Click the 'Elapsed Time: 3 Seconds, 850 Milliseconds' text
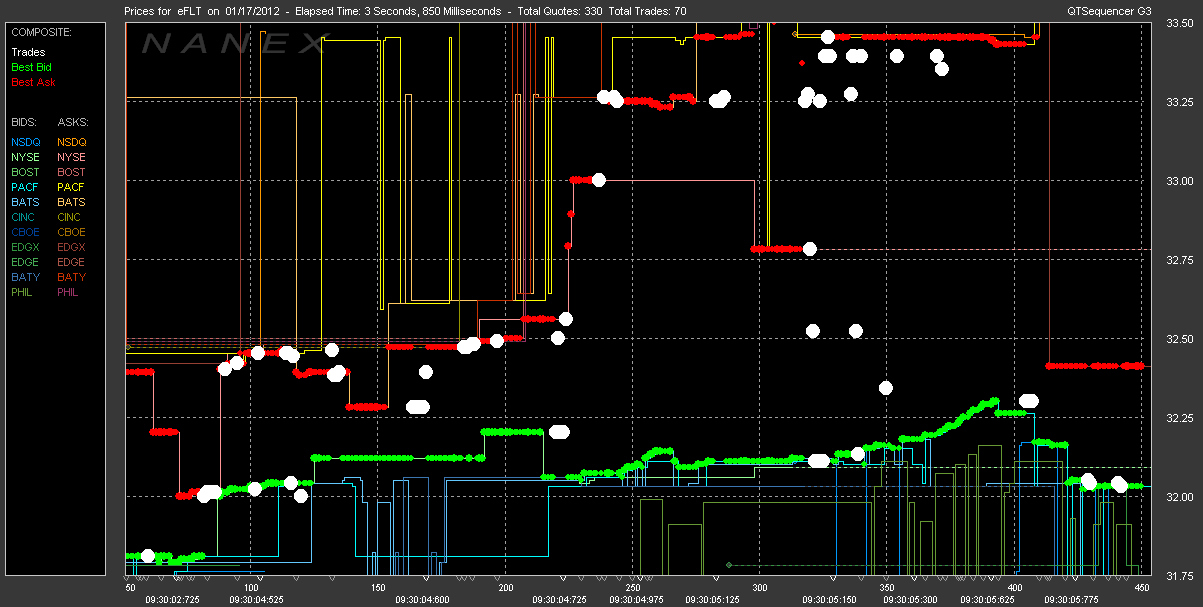 coord(399,11)
